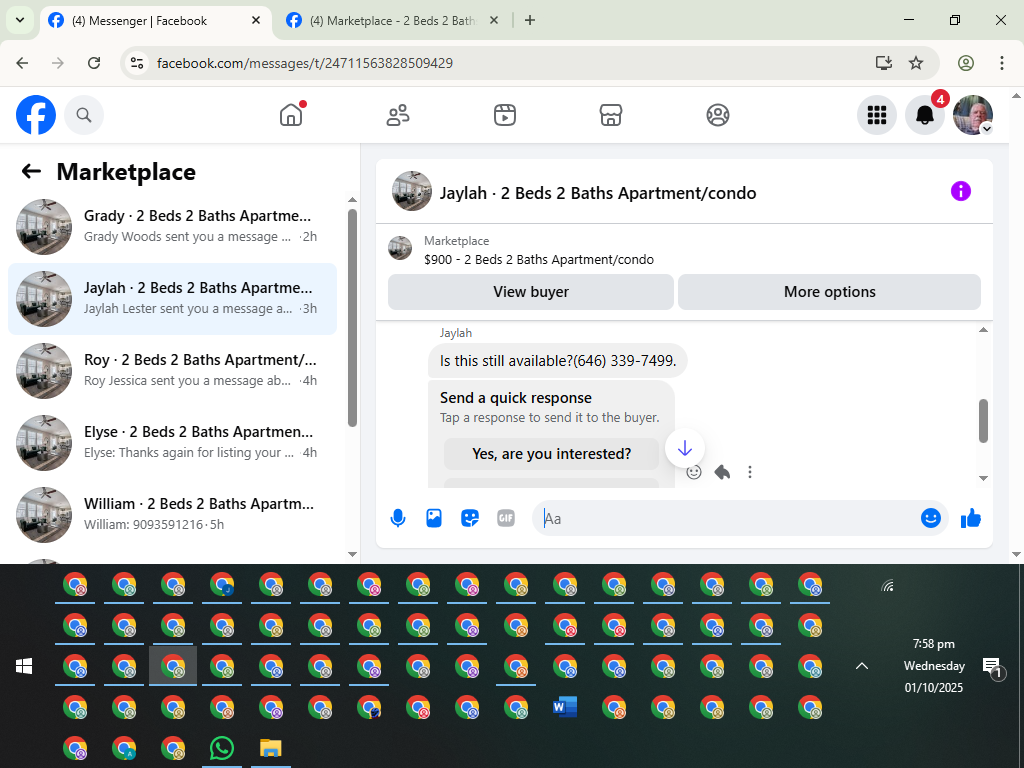Switch to the Marketplace 2 Beds browser tab
The width and height of the screenshot is (1024, 768).
pyautogui.click(x=393, y=21)
